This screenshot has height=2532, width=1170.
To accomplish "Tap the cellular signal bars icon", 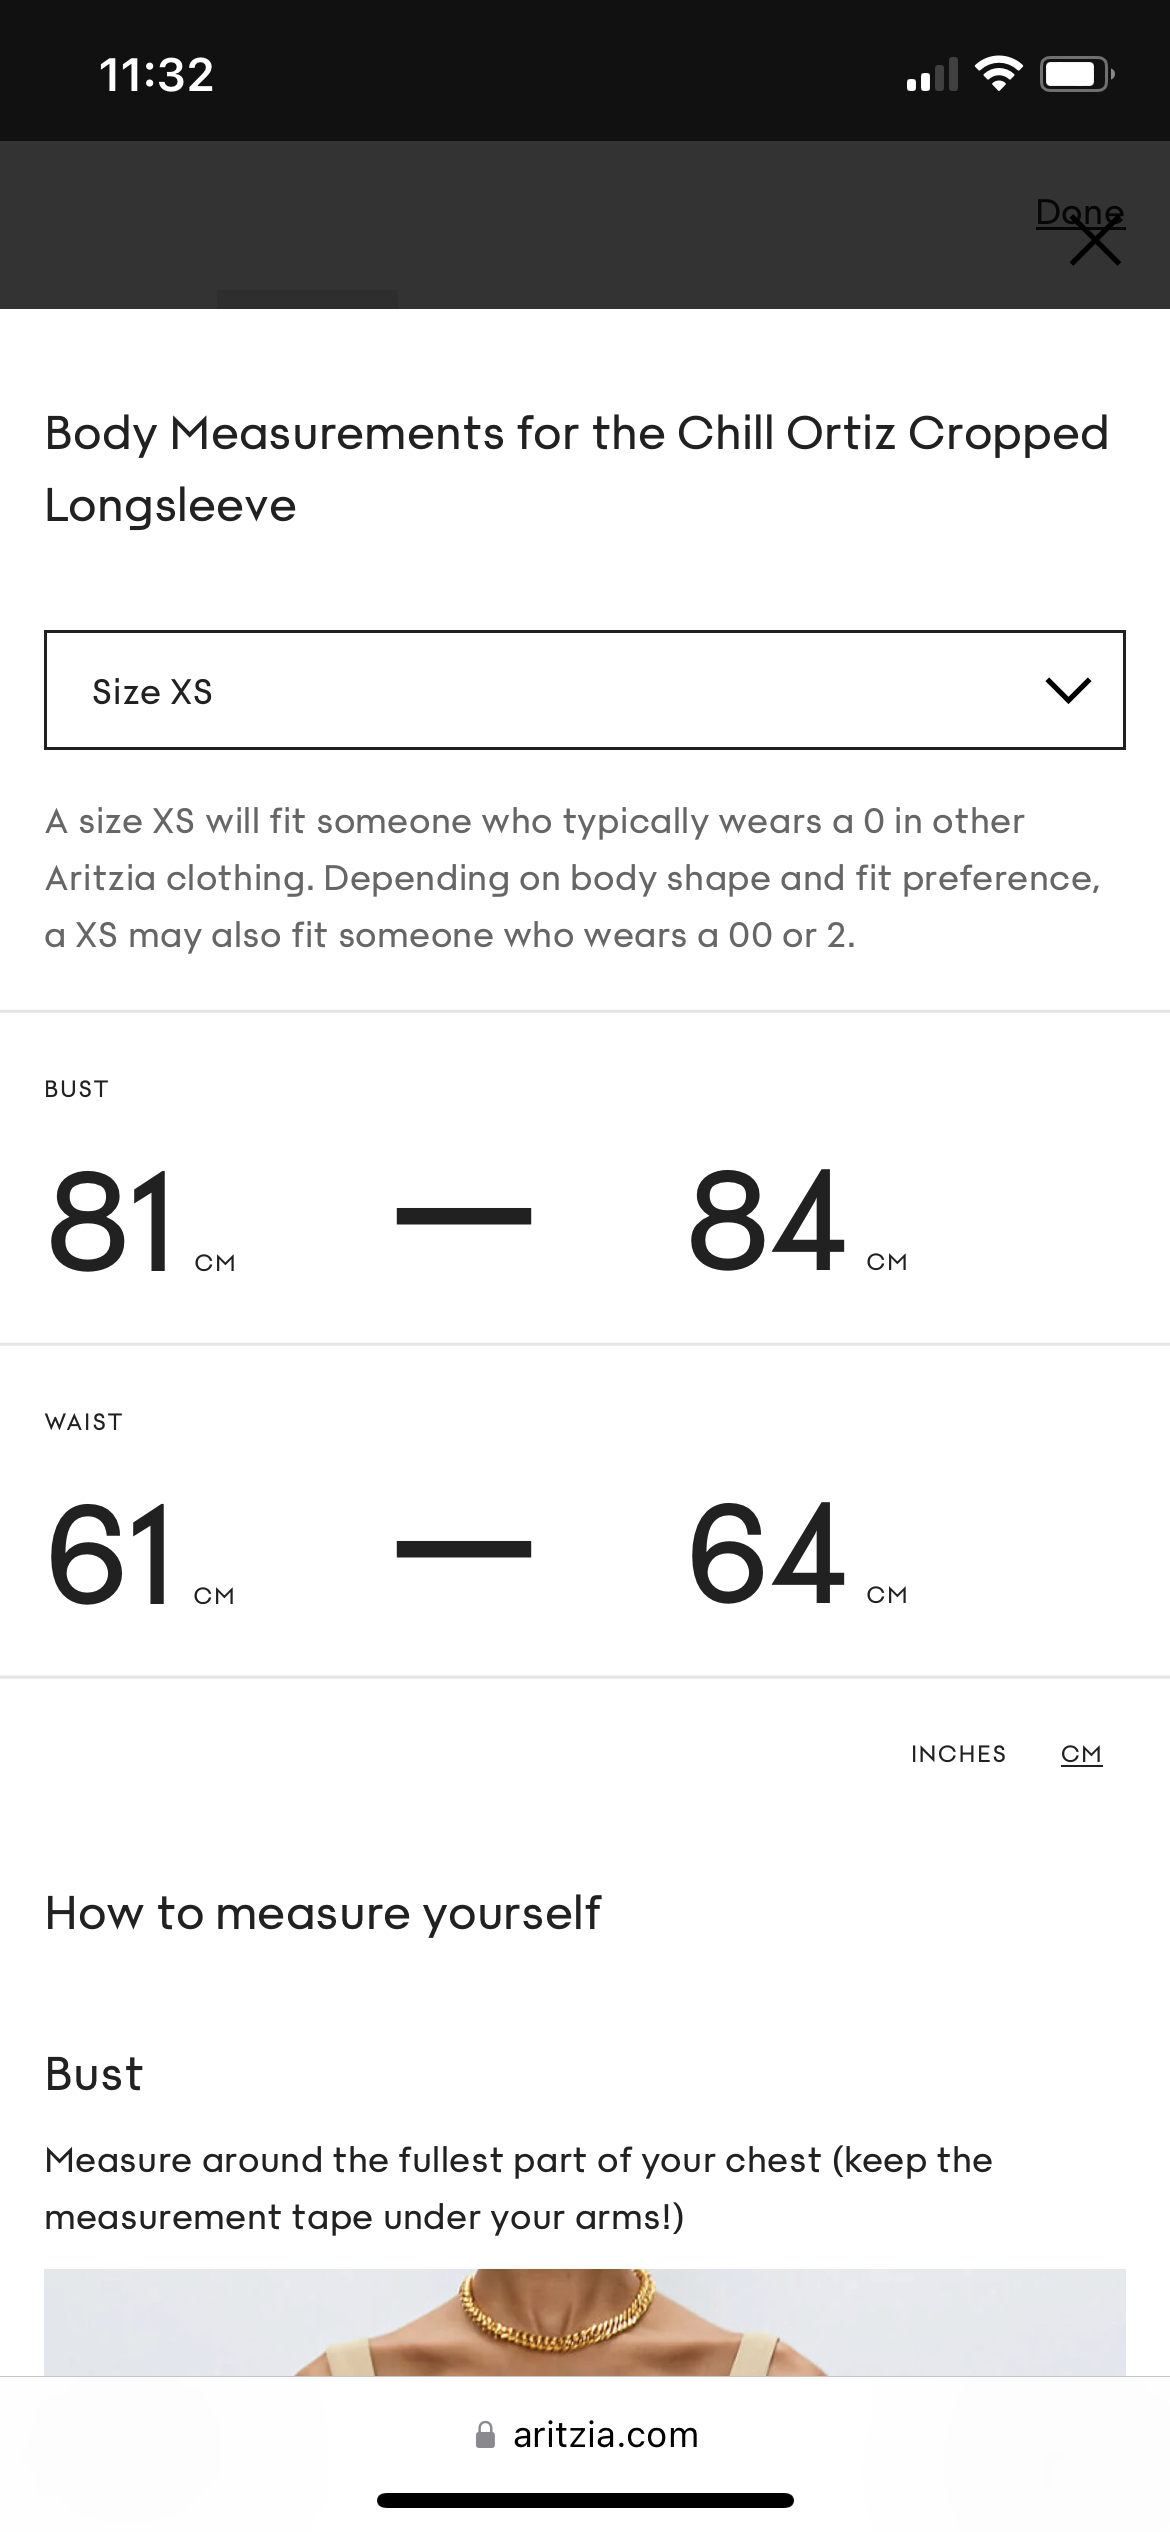I will pyautogui.click(x=931, y=75).
